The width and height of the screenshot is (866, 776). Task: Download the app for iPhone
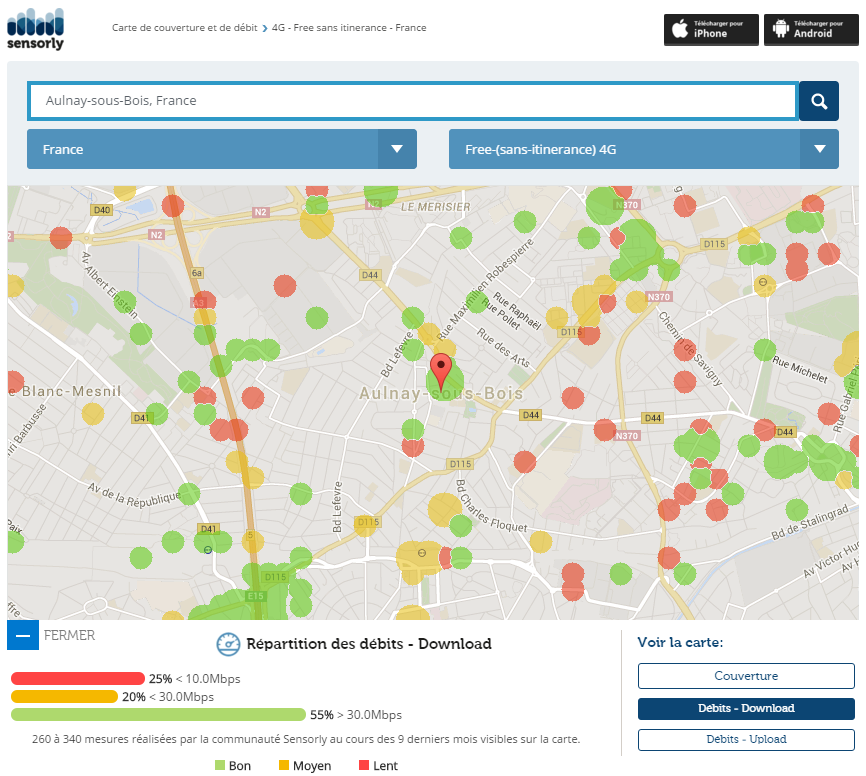(711, 29)
